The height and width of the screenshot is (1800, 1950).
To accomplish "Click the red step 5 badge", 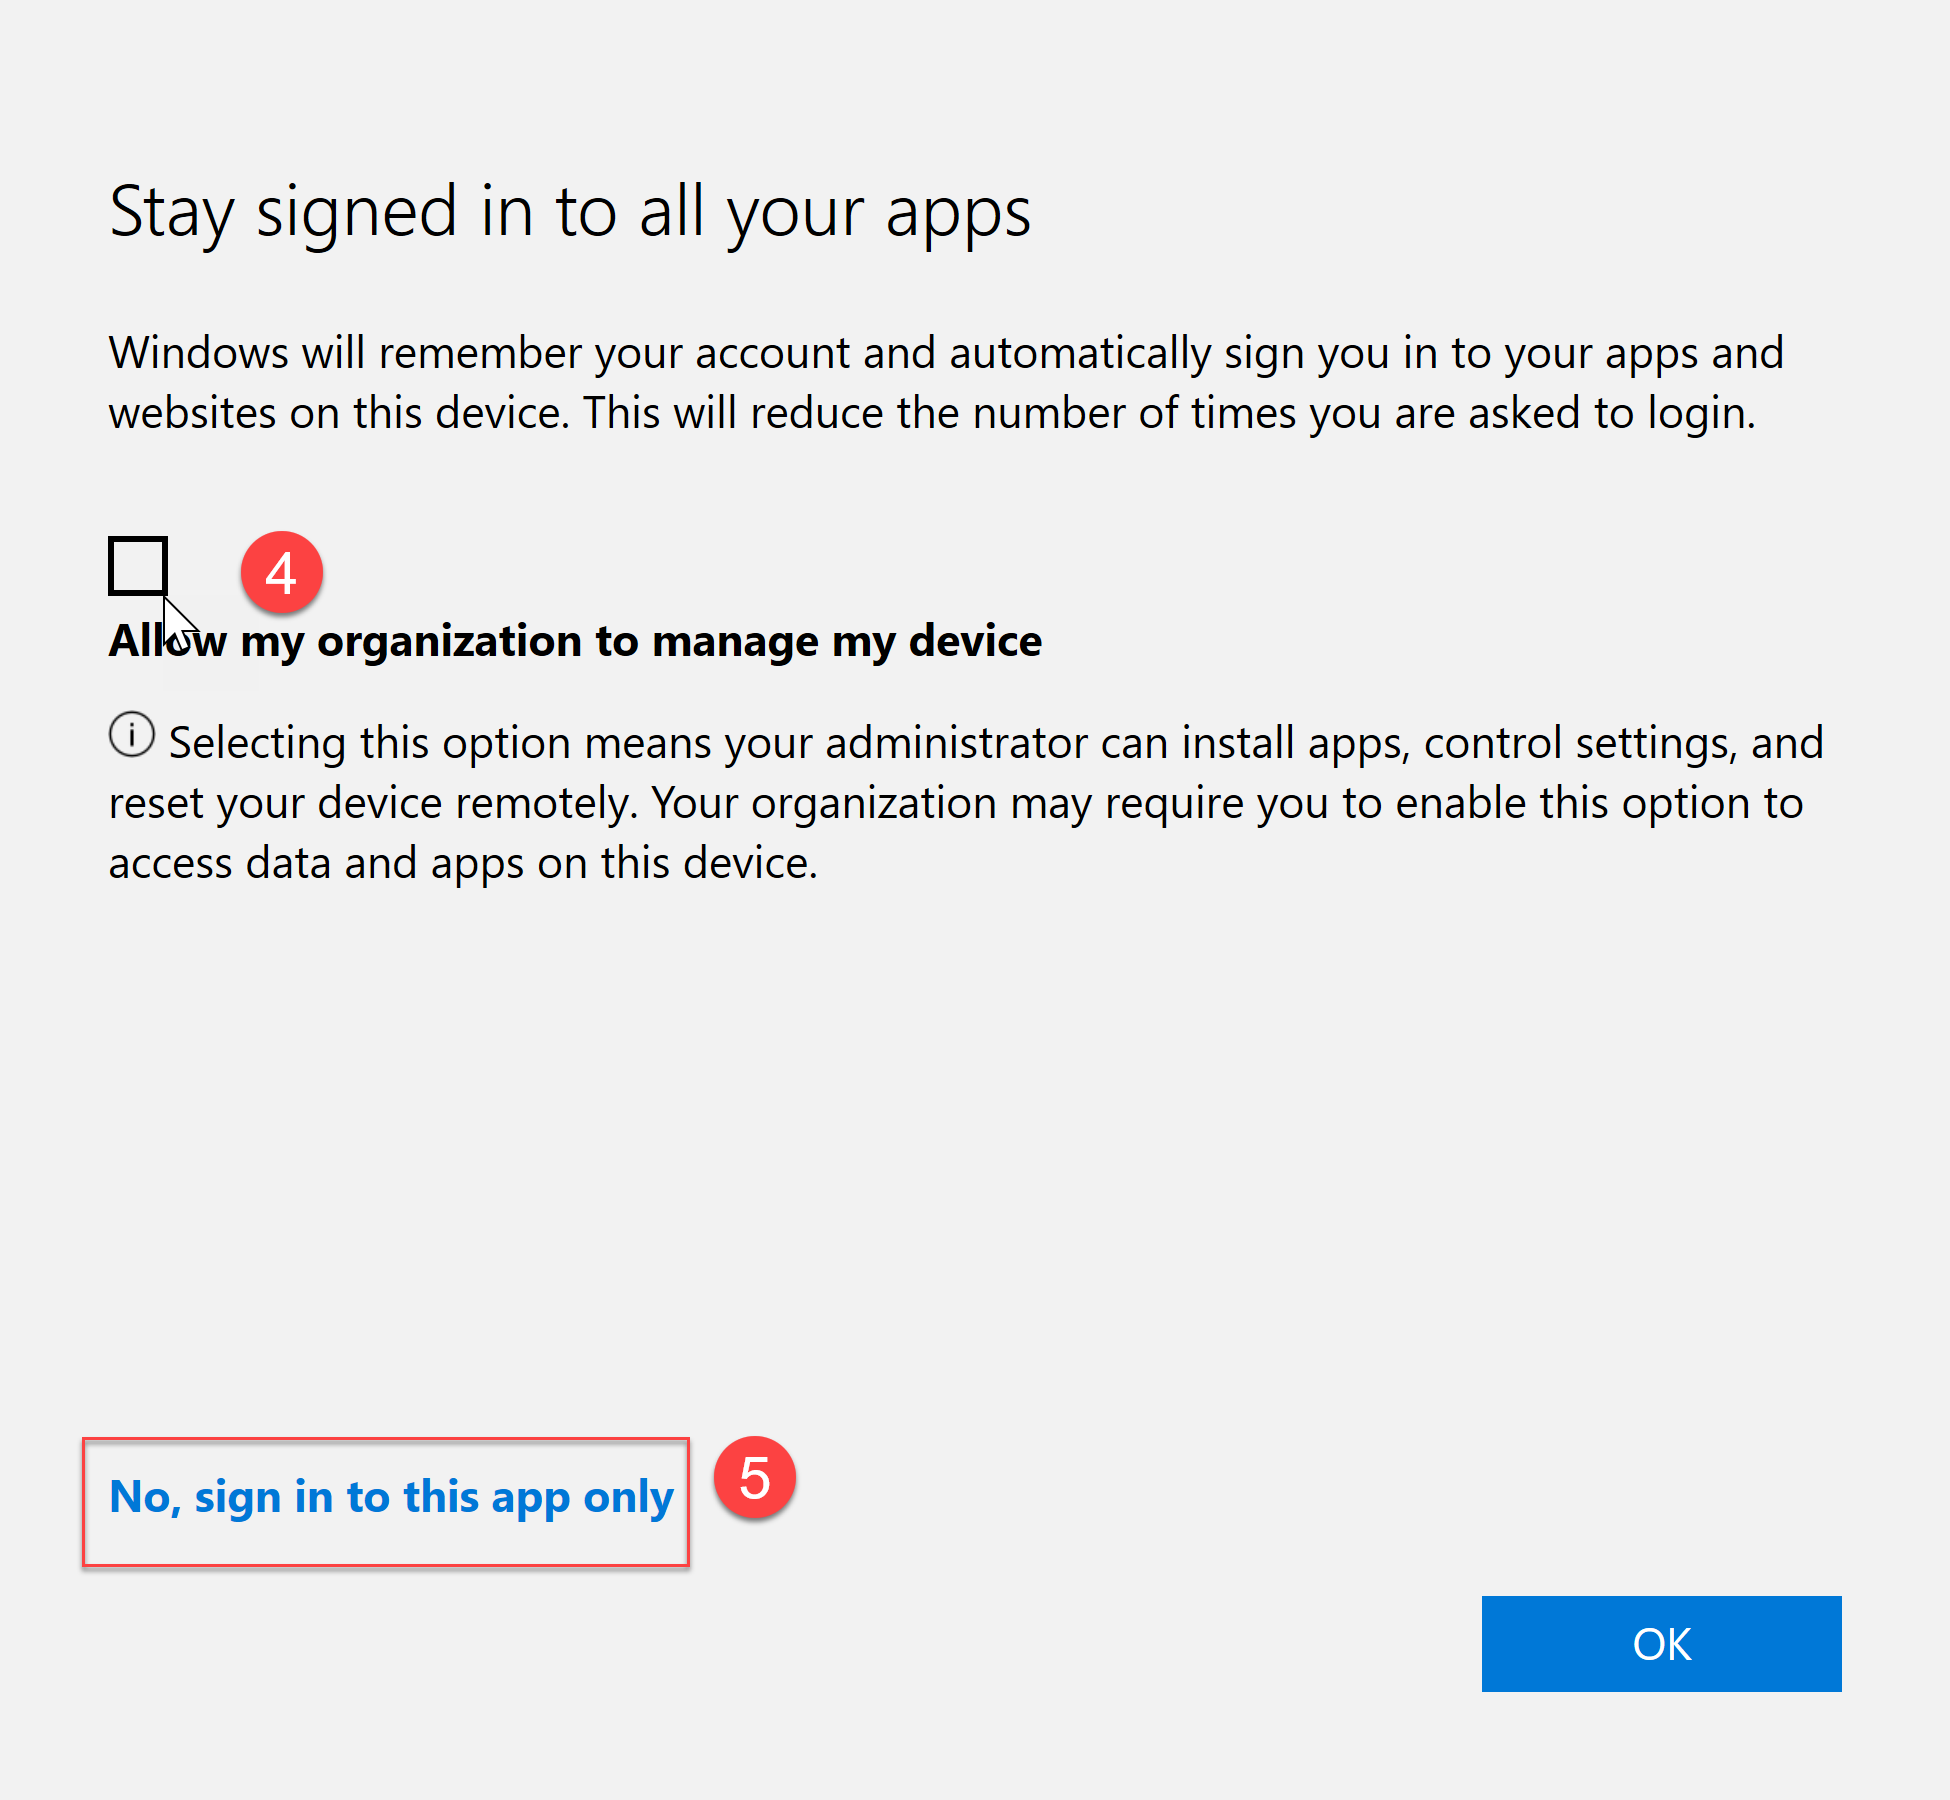I will pyautogui.click(x=754, y=1478).
